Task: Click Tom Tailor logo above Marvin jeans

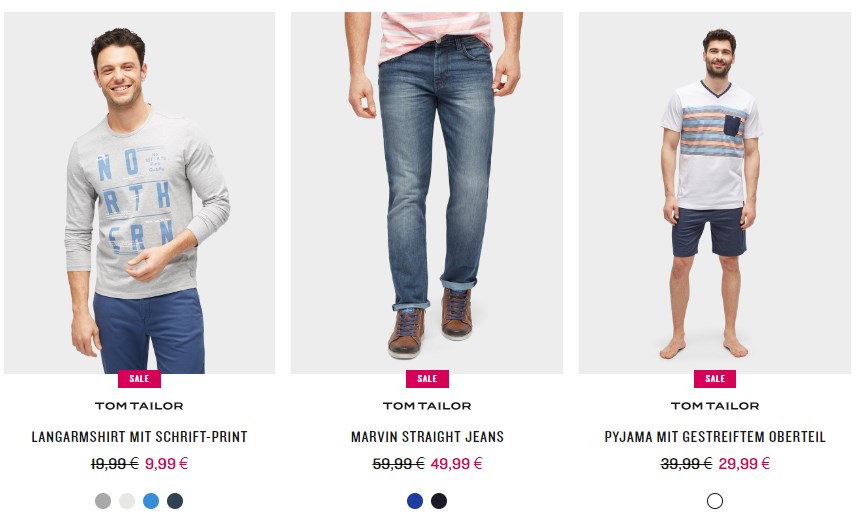Action: point(427,406)
